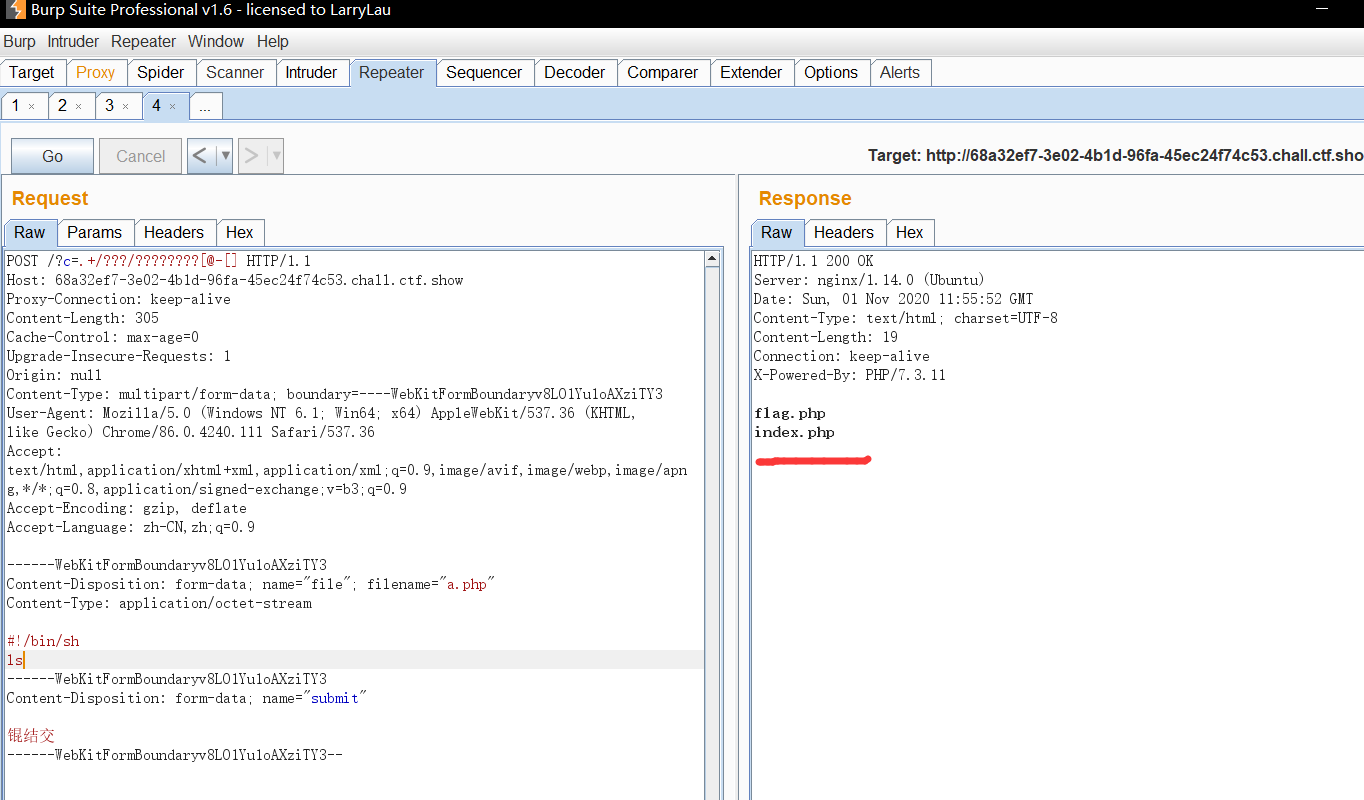
Task: Switch to the Scanner tab
Action: [235, 73]
